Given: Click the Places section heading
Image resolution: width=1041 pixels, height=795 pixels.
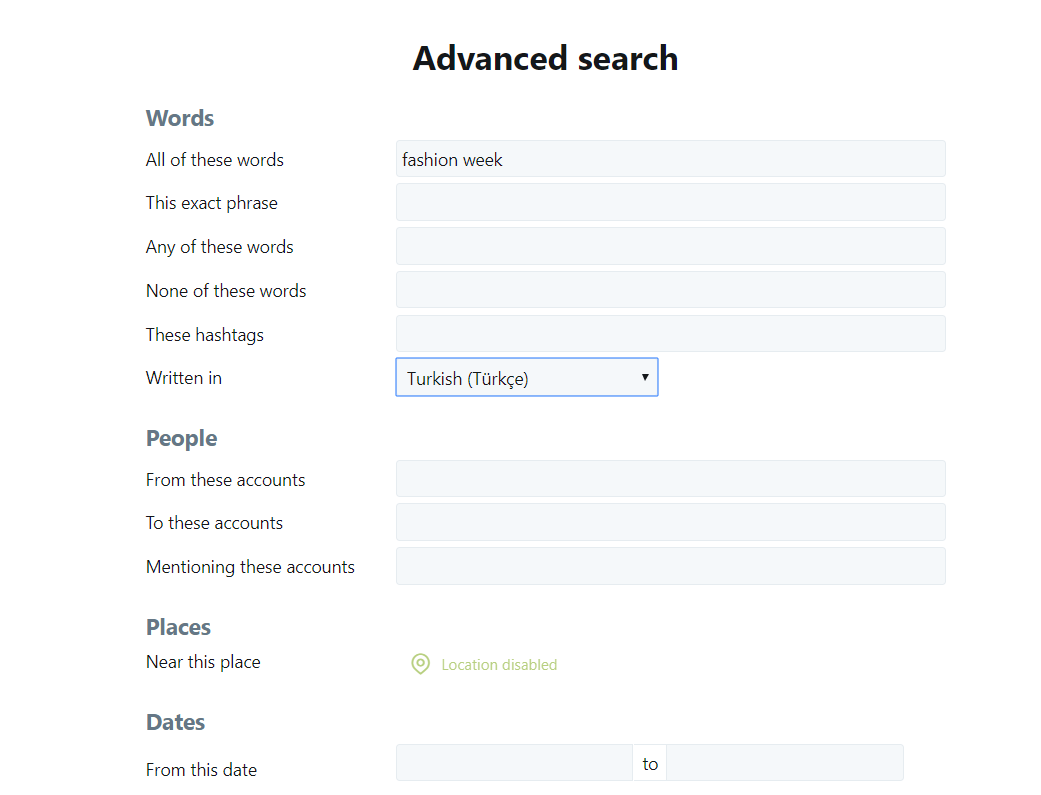Looking at the screenshot, I should pos(178,626).
